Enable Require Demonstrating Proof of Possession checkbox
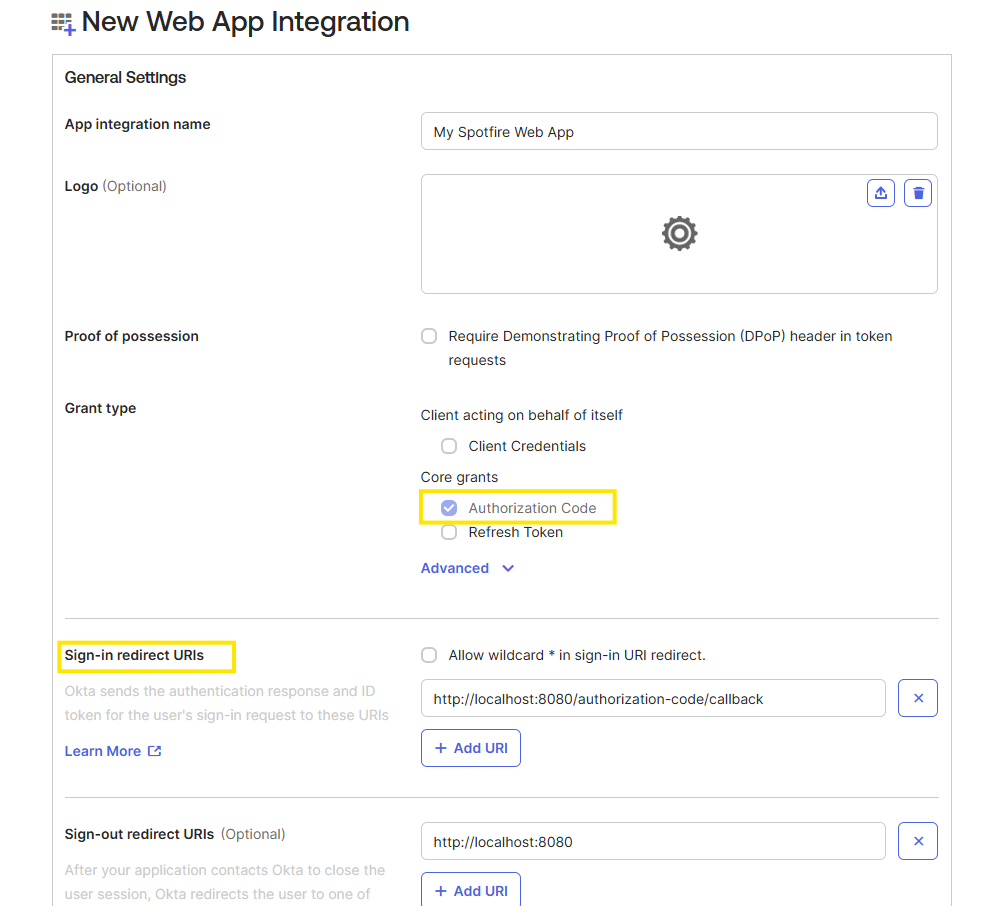This screenshot has width=992, height=906. (429, 336)
